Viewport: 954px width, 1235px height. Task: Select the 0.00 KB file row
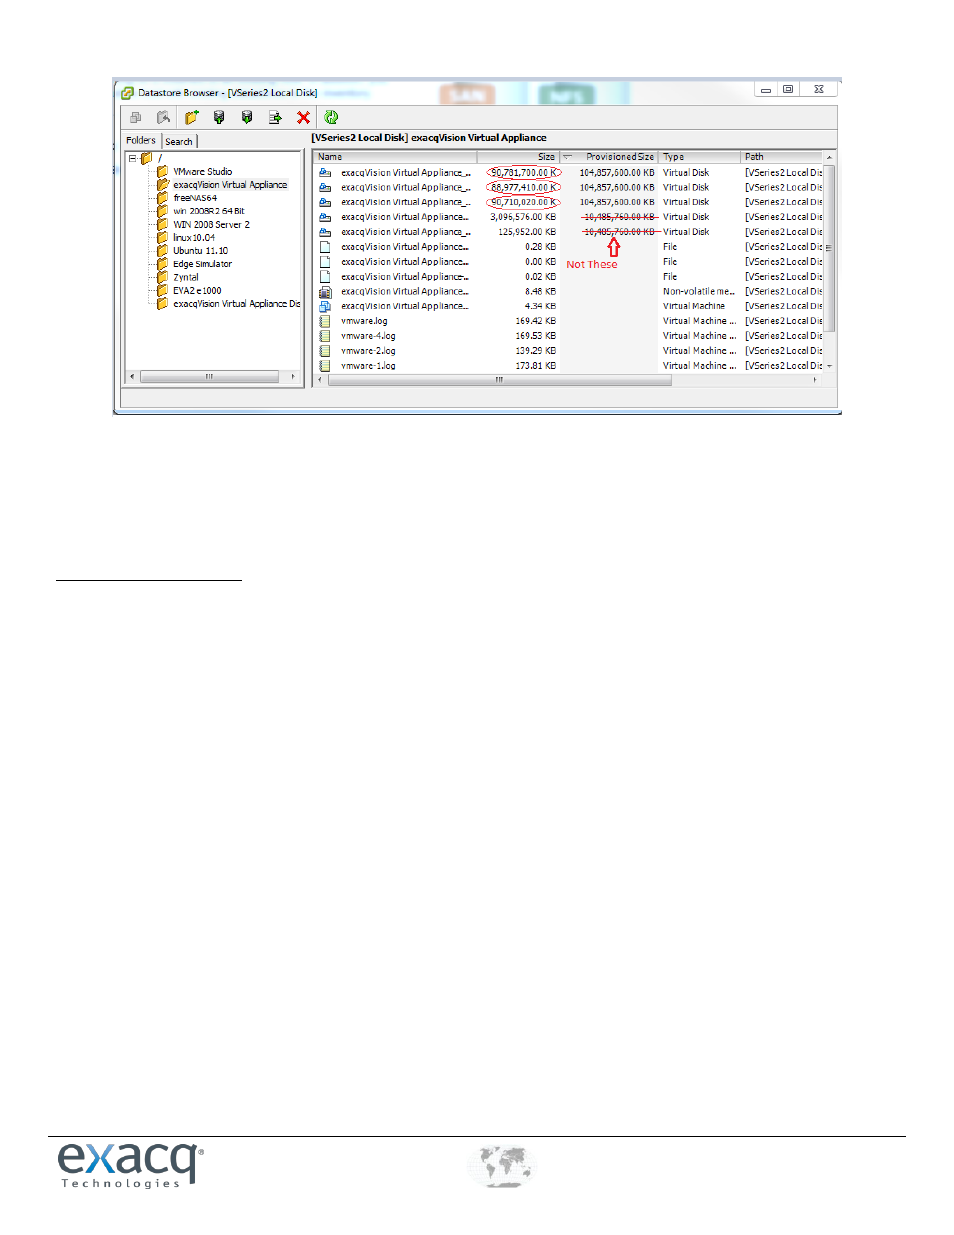pos(570,262)
